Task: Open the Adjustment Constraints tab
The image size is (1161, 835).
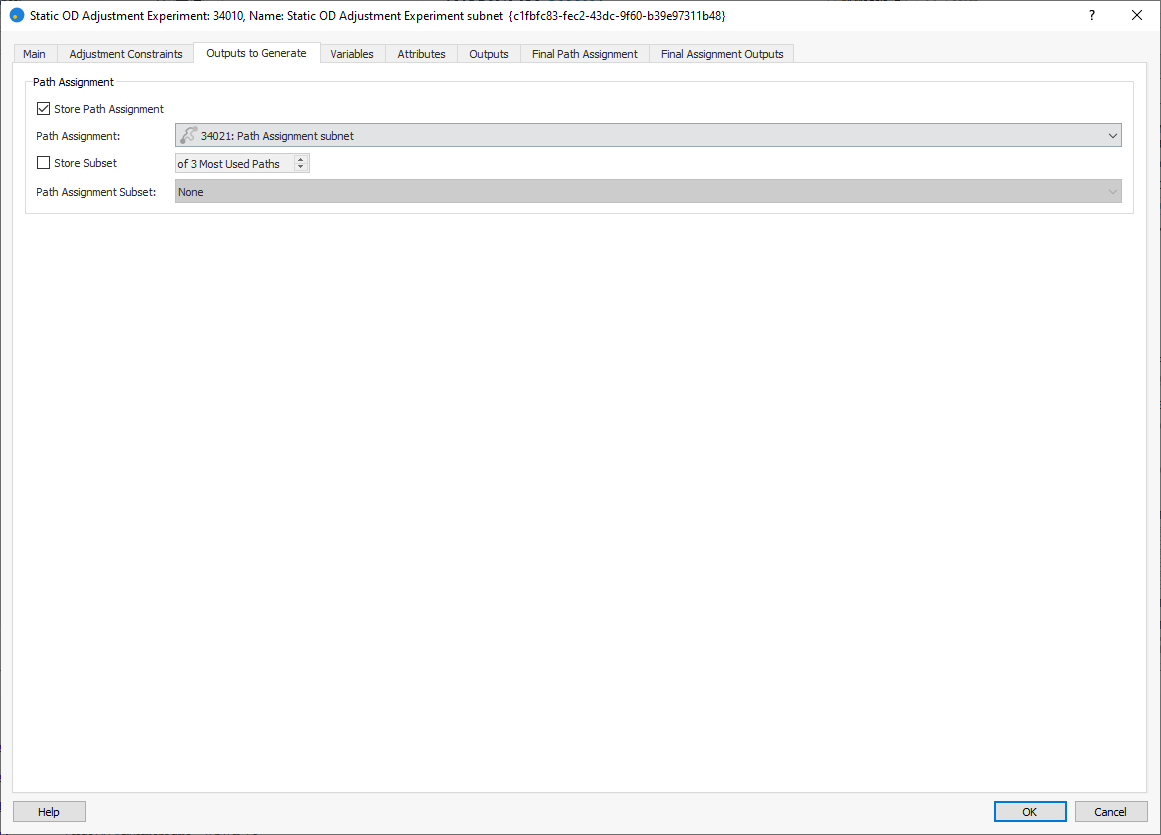Action: tap(126, 54)
